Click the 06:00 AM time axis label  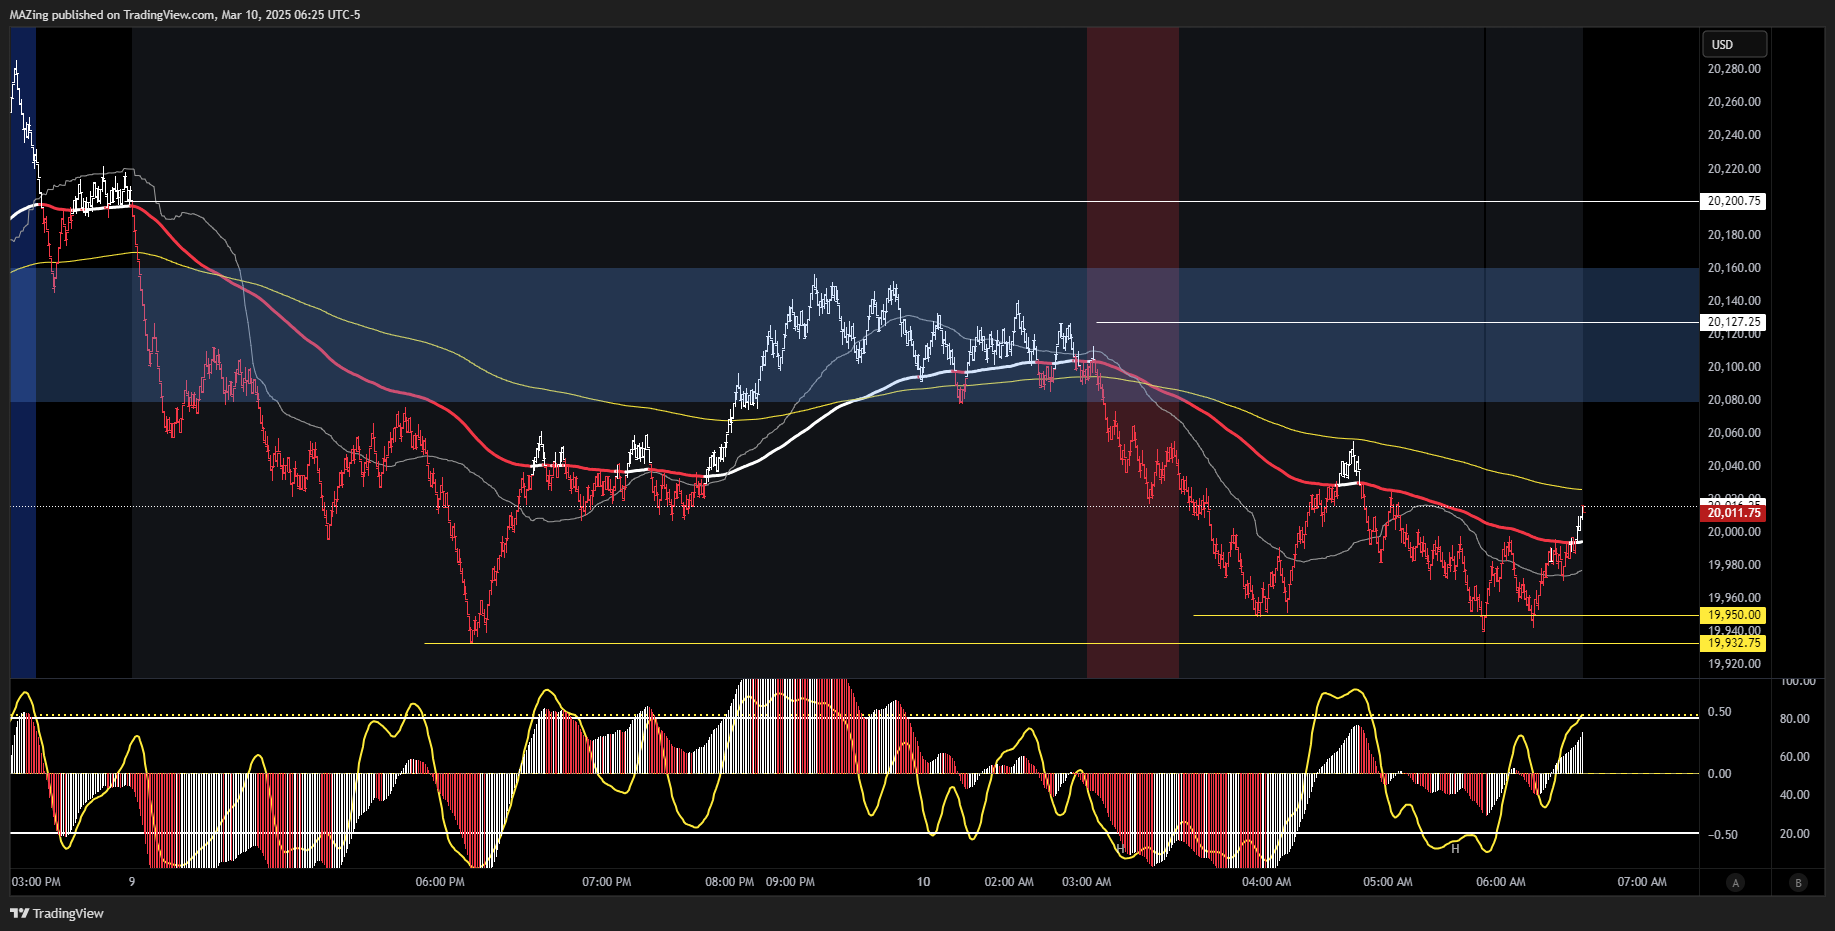click(1501, 882)
